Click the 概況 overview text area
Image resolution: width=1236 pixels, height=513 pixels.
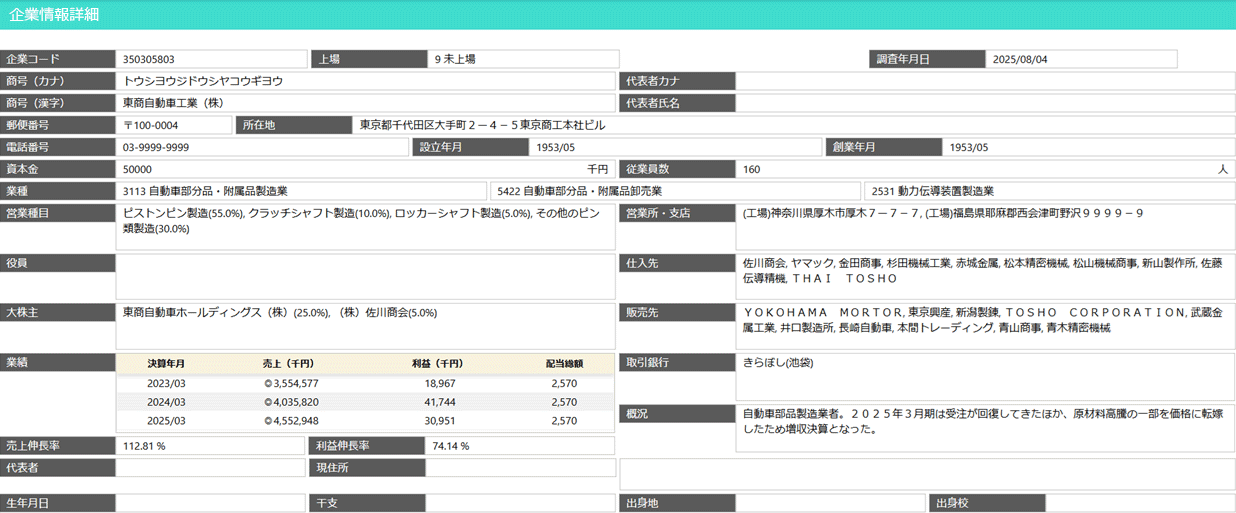(985, 427)
